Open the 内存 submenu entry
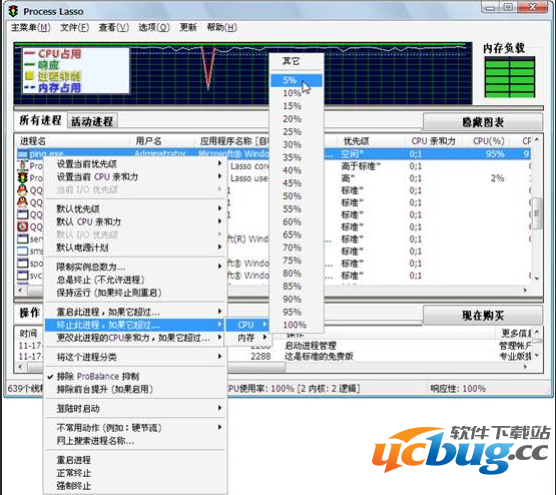This screenshot has width=556, height=495. 248,338
